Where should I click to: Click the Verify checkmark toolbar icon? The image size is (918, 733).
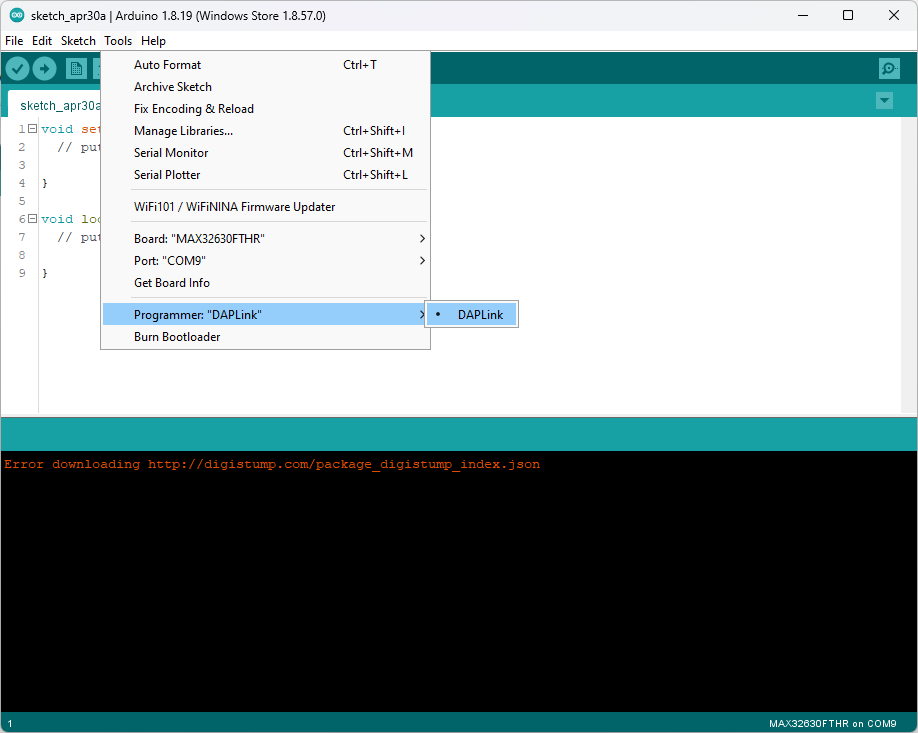18,68
